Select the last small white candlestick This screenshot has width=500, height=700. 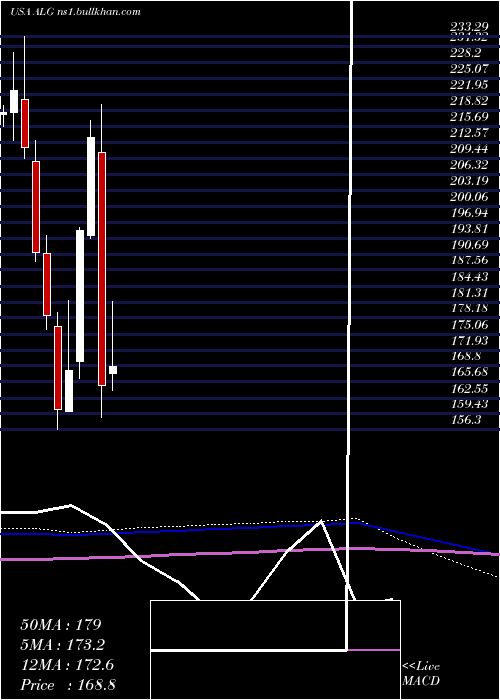[113, 370]
